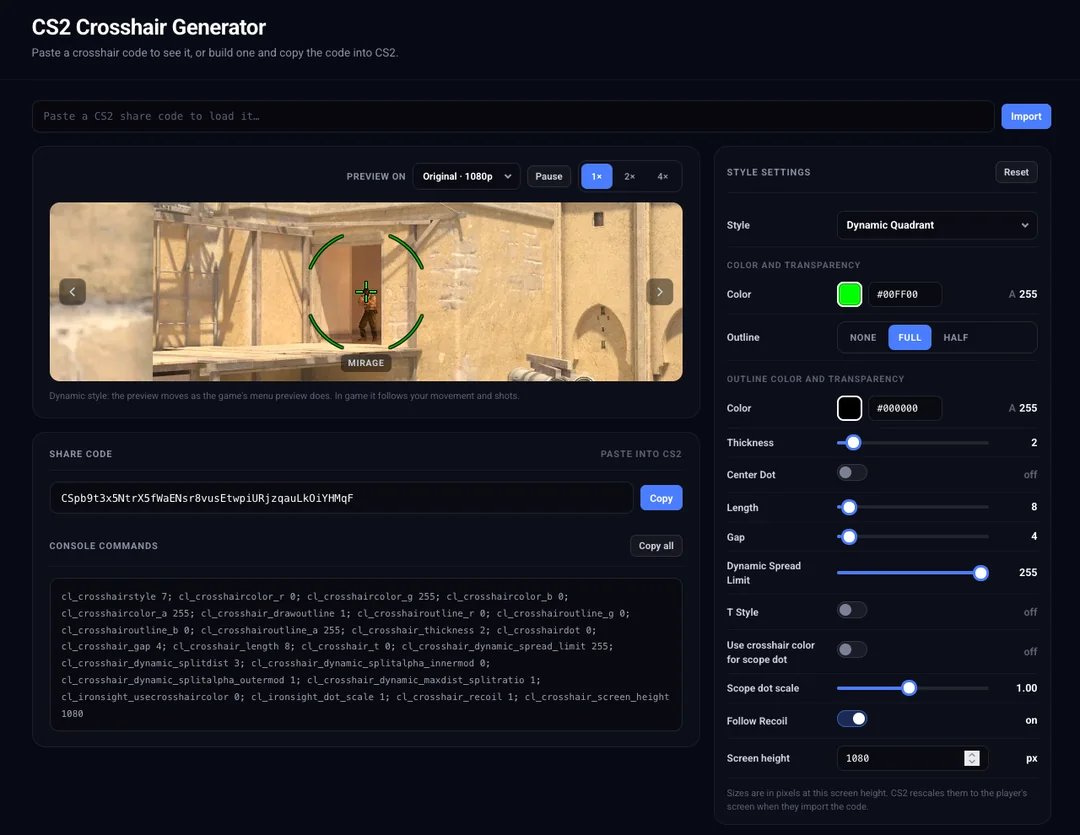Toggle Use crosshair color for scope dot
This screenshot has width=1080, height=835.
(x=851, y=650)
